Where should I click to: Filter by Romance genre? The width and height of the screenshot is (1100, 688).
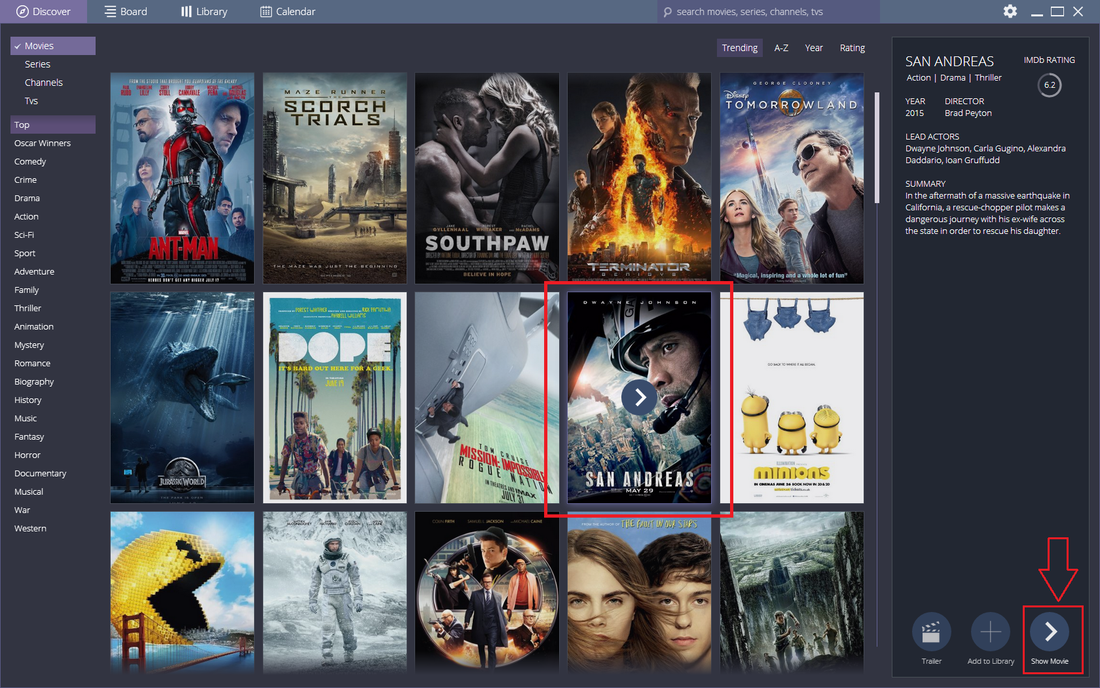pyautogui.click(x=32, y=363)
